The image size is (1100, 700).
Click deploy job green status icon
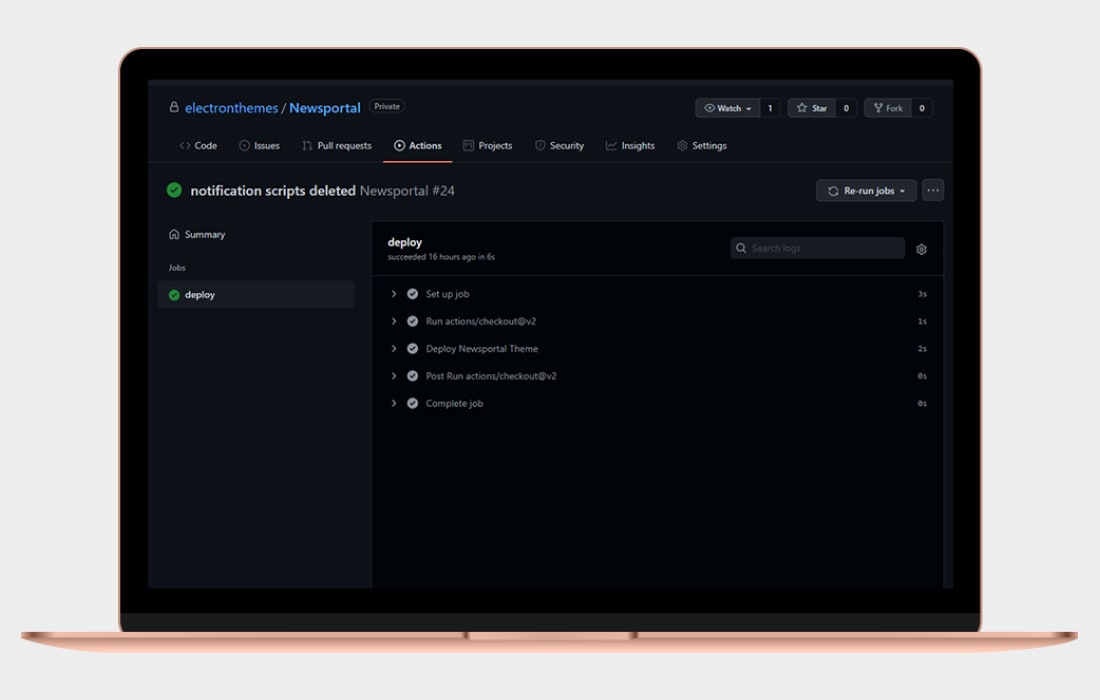click(x=174, y=295)
